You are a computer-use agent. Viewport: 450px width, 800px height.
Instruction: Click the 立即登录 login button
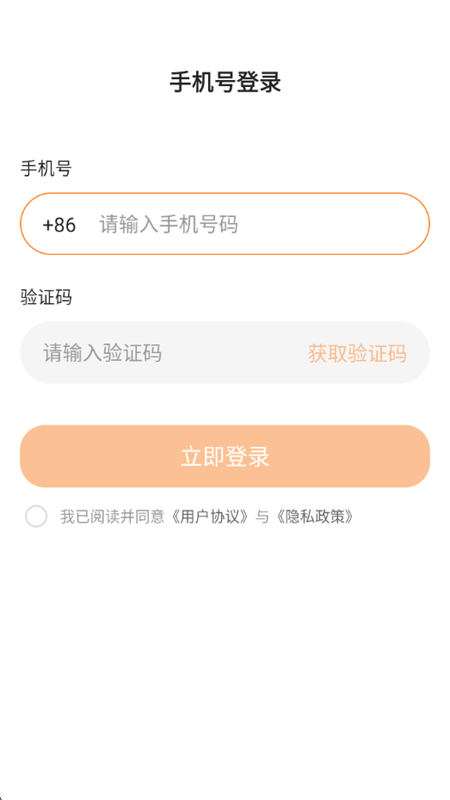(x=225, y=456)
